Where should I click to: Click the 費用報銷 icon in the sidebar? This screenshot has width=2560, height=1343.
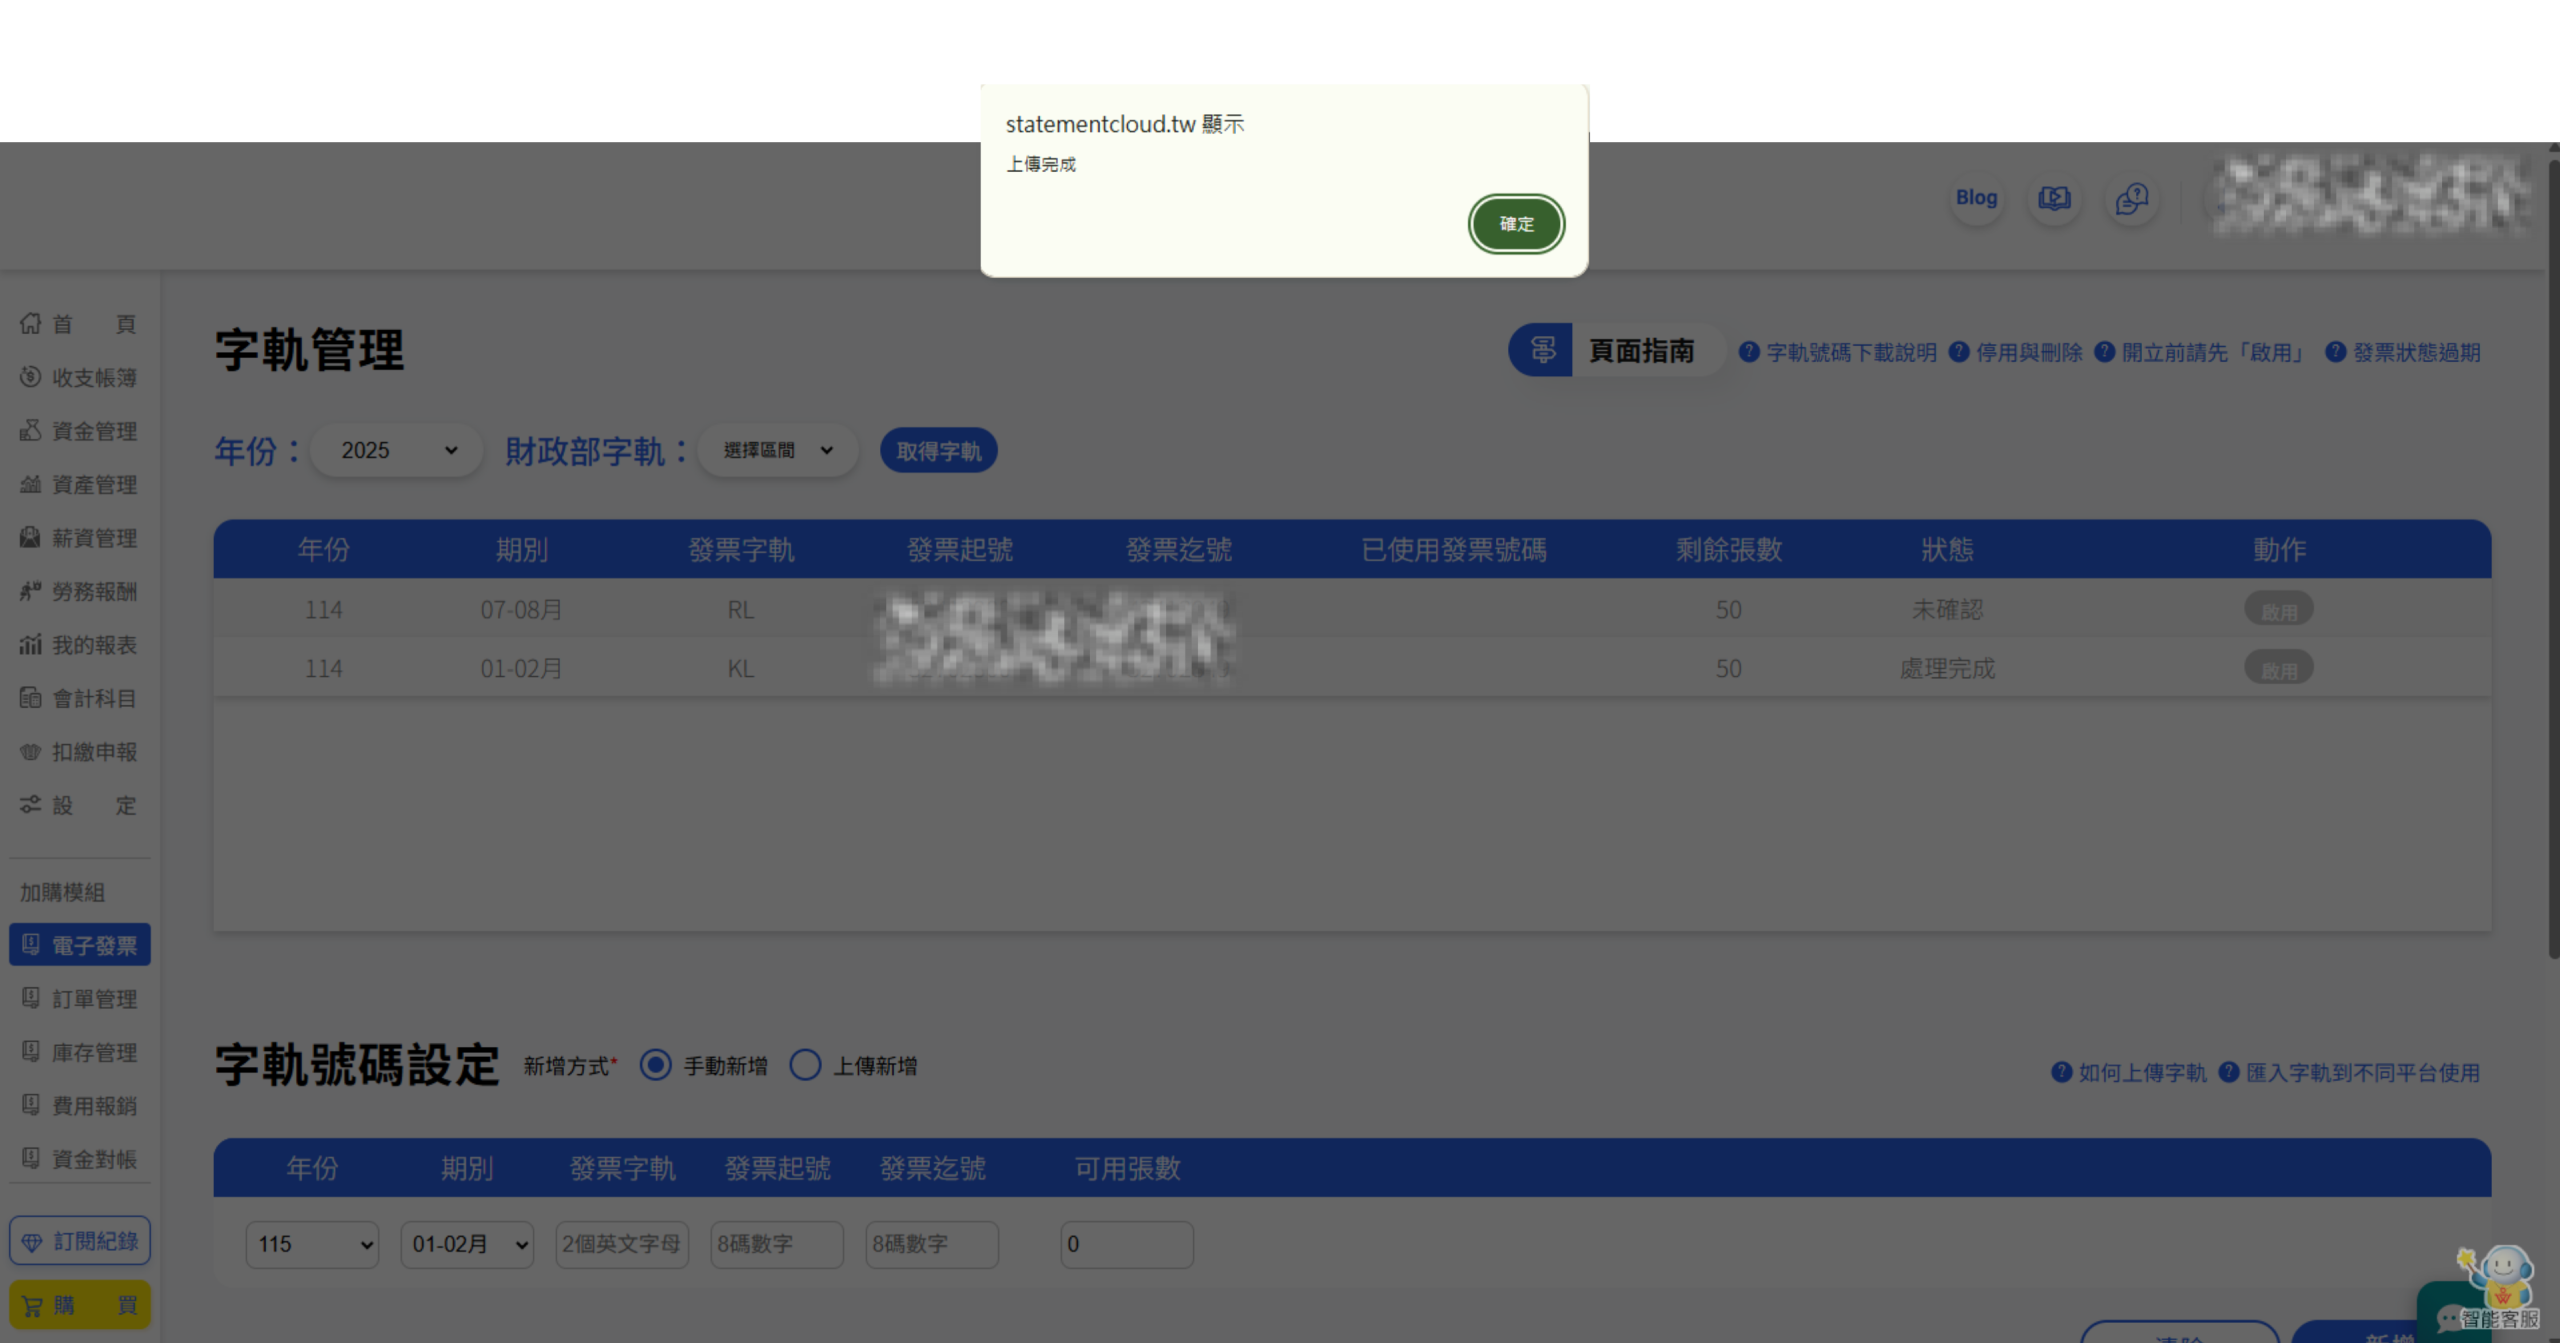click(31, 1105)
